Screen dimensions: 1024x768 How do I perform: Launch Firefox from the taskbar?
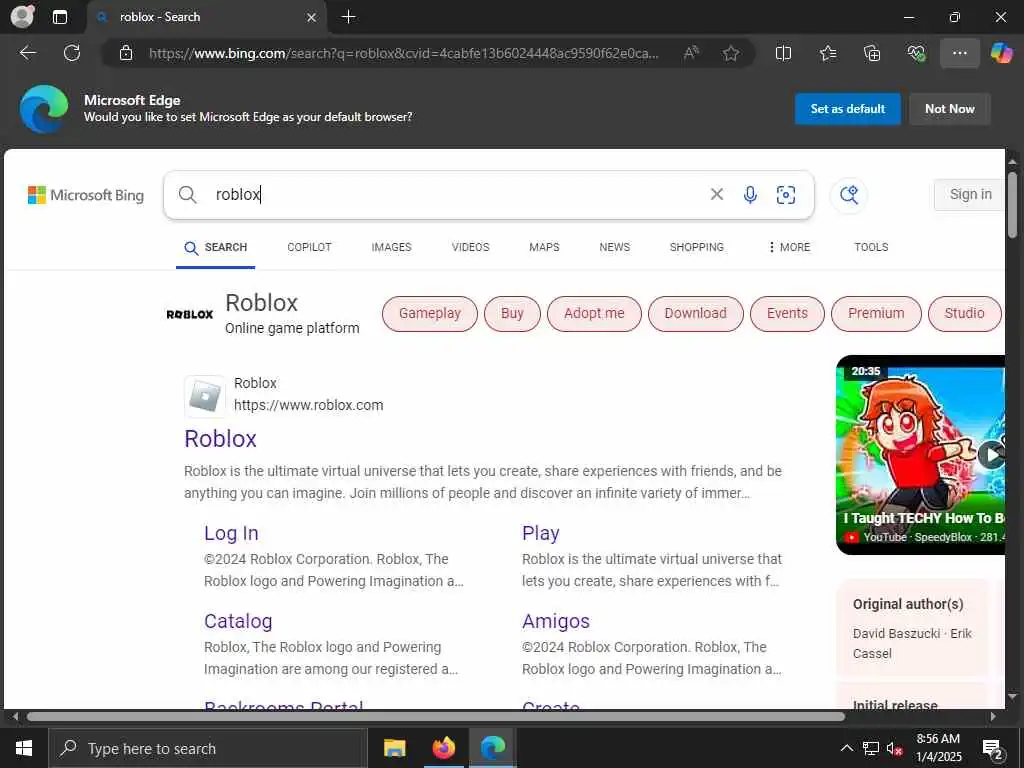(443, 748)
